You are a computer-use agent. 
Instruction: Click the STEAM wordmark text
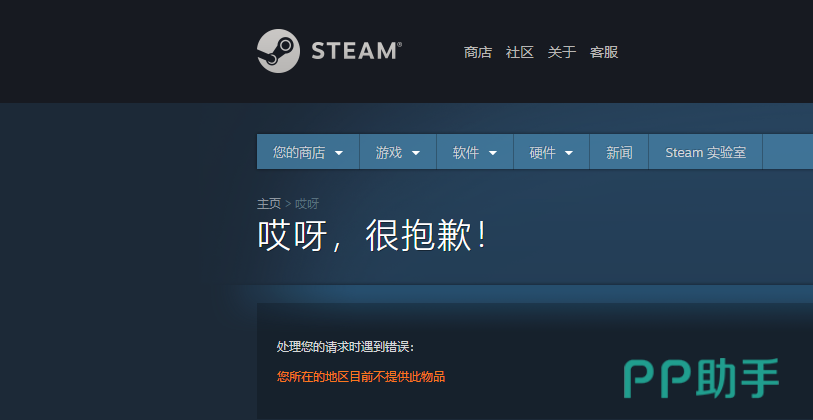(355, 51)
